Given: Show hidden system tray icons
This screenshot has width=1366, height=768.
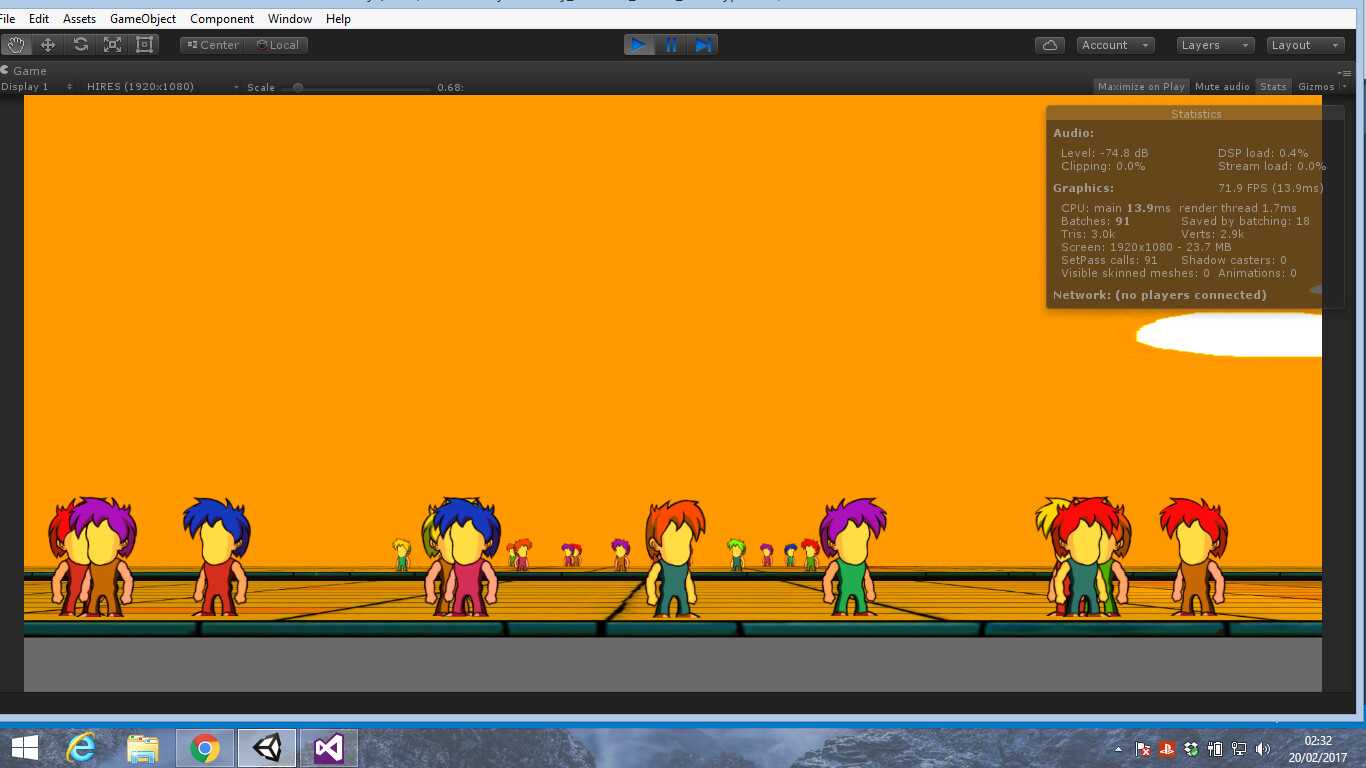Looking at the screenshot, I should (x=1119, y=749).
